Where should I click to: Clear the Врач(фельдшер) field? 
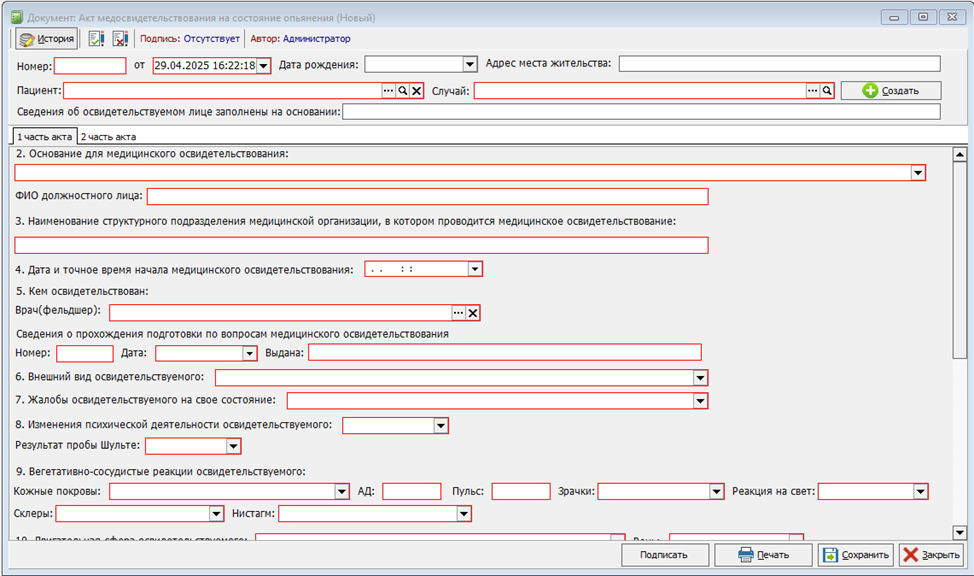point(473,313)
